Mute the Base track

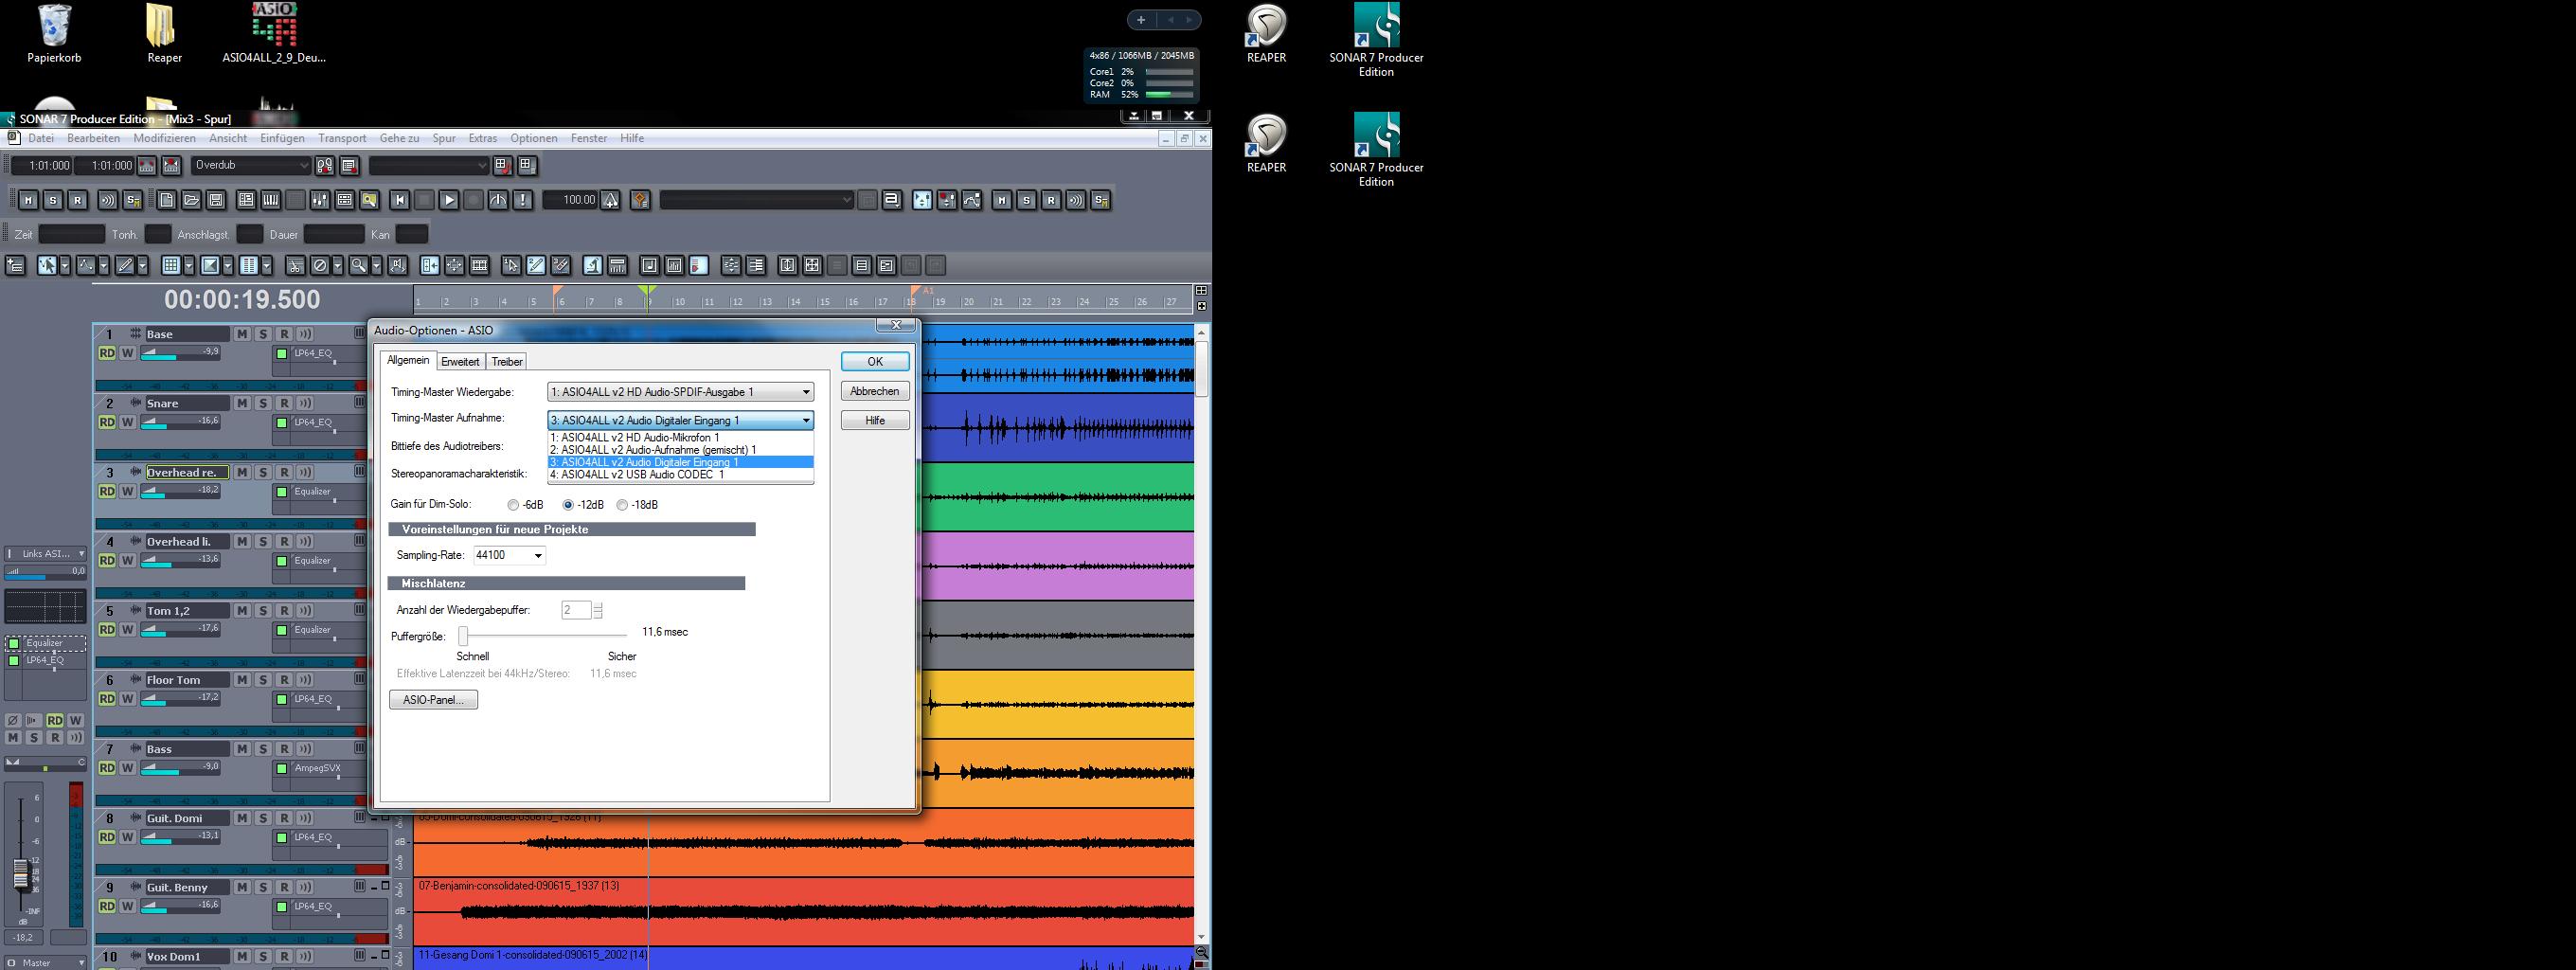[242, 334]
